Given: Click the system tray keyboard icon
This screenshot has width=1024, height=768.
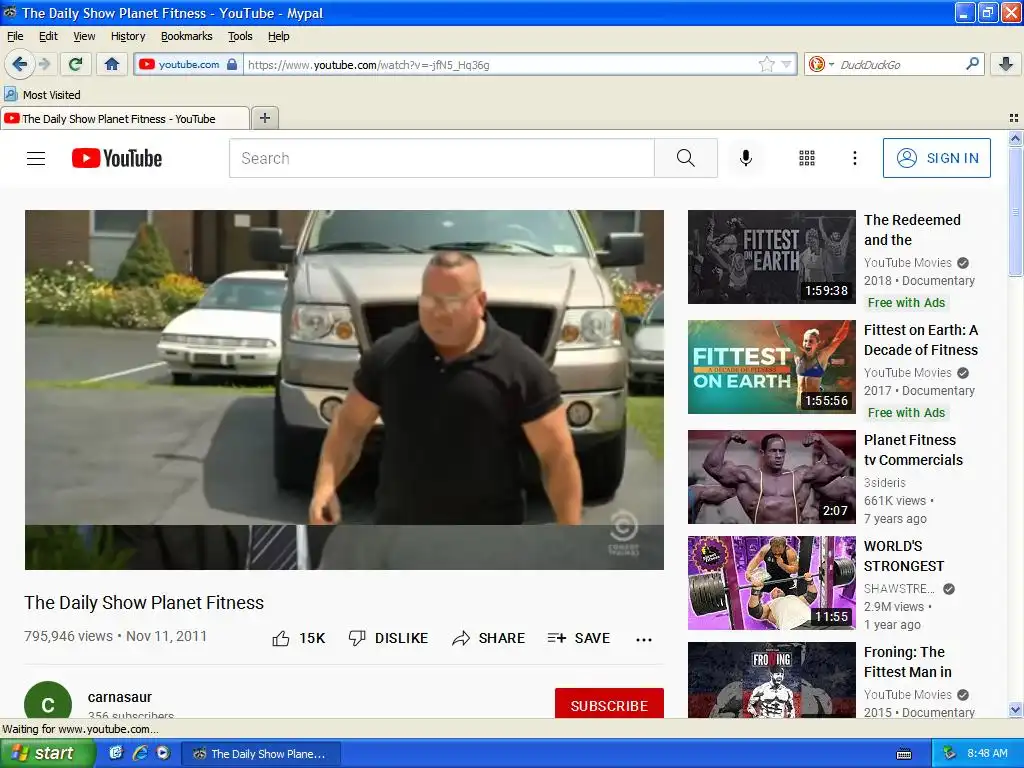Looking at the screenshot, I should 904,754.
